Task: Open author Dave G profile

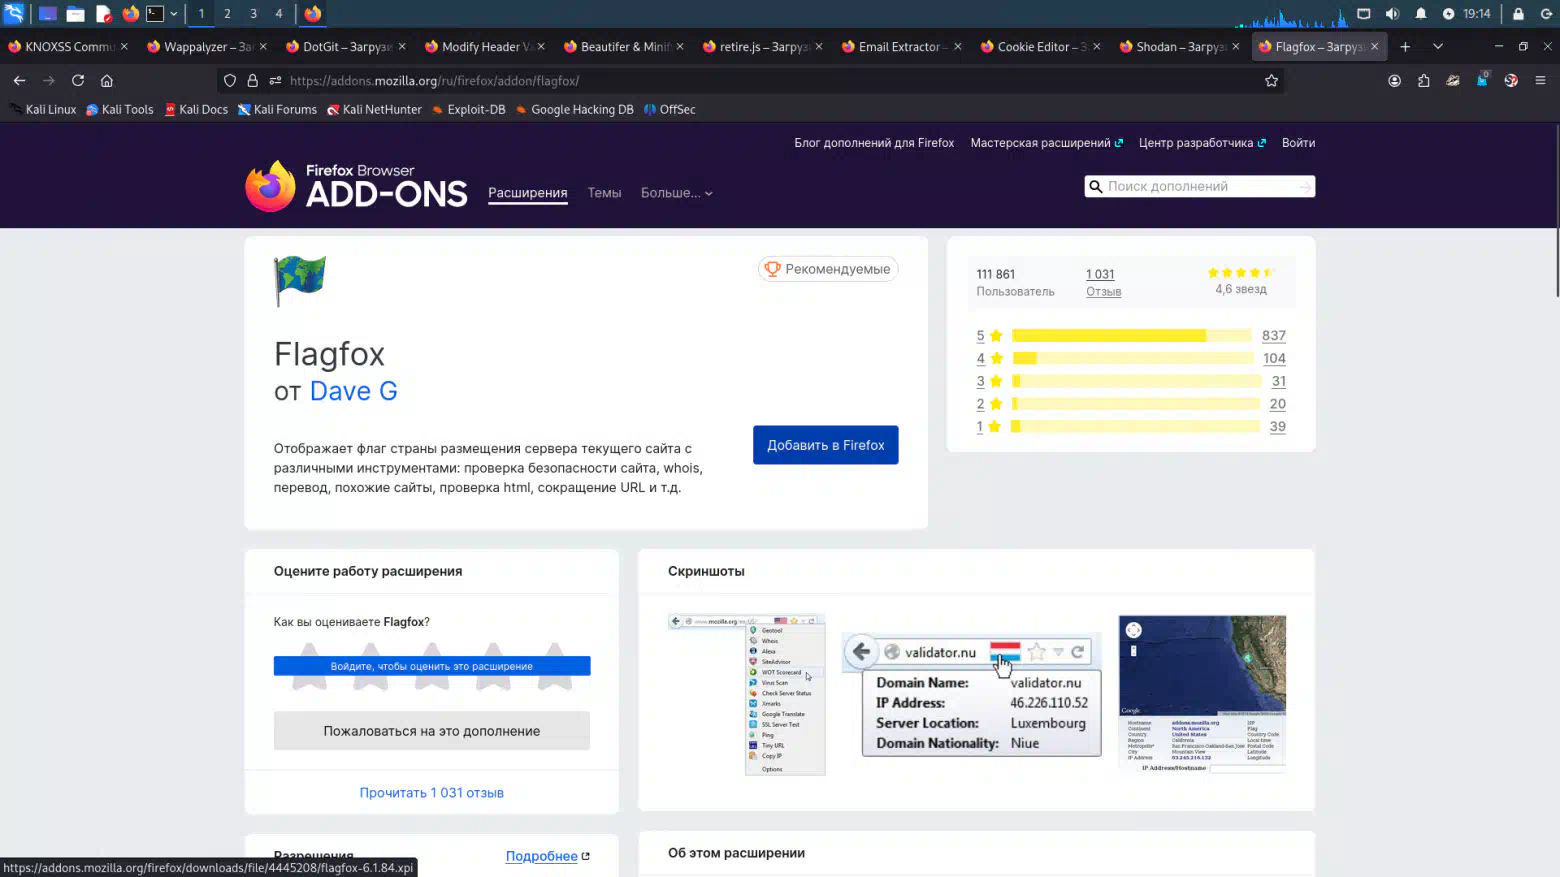Action: pos(353,391)
